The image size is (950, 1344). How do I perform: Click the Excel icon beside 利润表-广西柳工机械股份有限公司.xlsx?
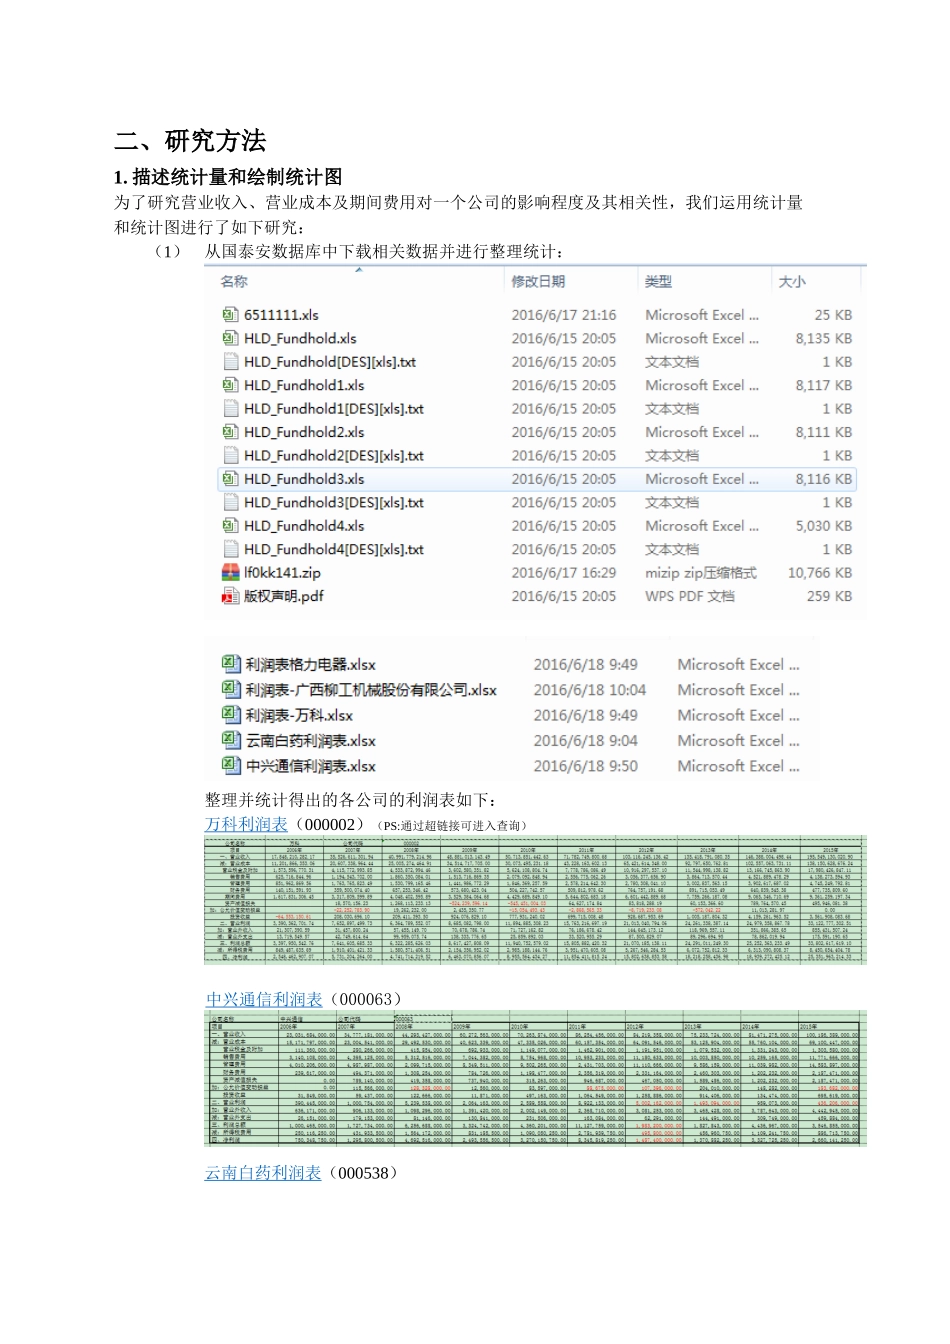coord(231,689)
